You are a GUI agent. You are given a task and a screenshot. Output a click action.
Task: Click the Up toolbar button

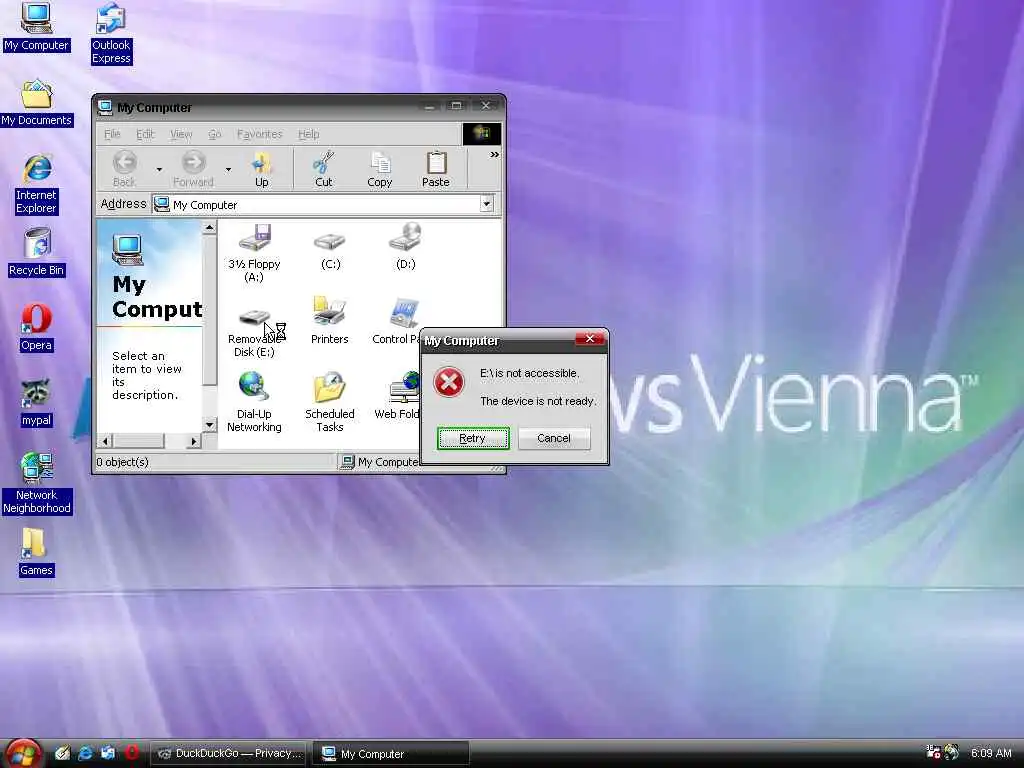[x=262, y=169]
